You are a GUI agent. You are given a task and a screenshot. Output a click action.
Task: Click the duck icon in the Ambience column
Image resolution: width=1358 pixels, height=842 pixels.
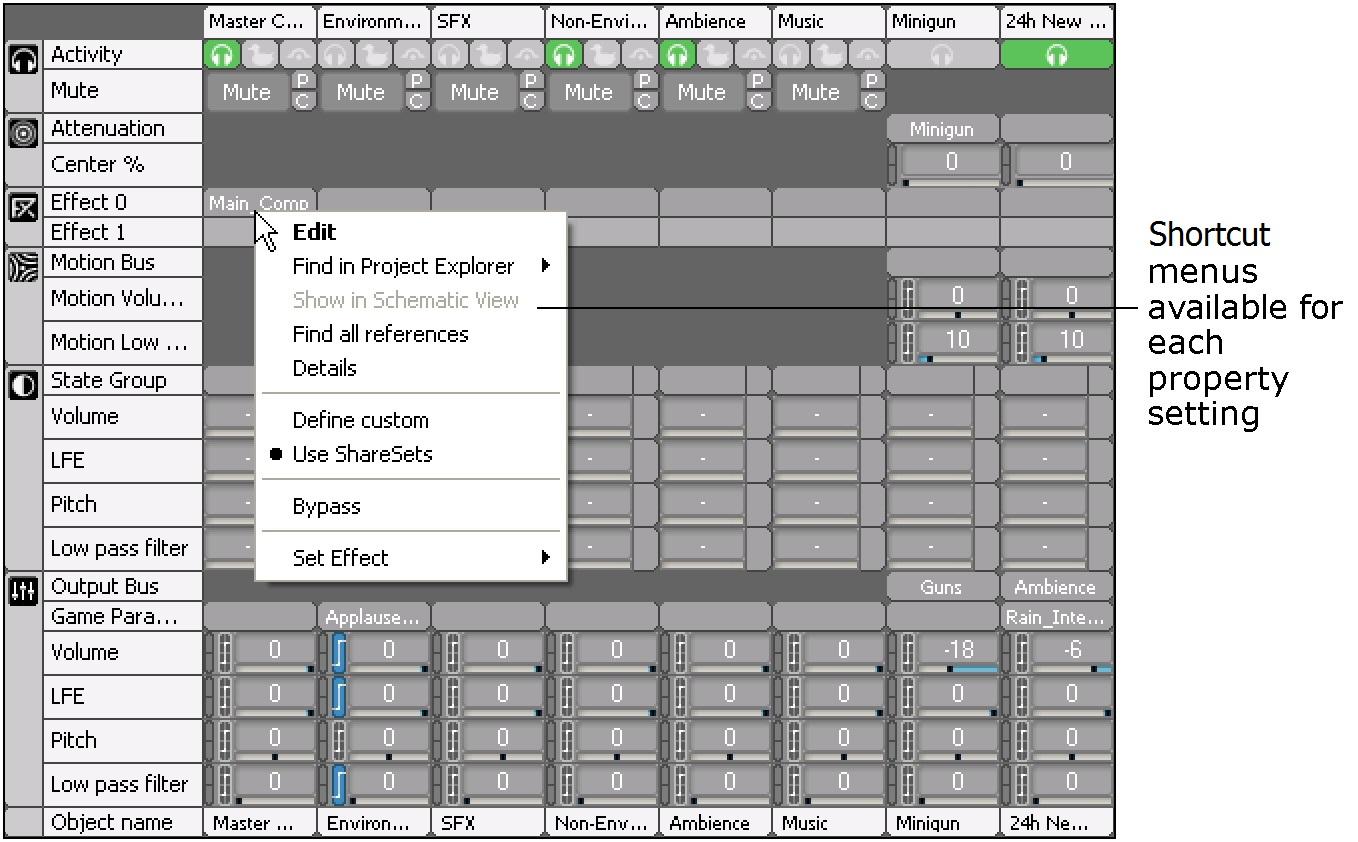[717, 55]
